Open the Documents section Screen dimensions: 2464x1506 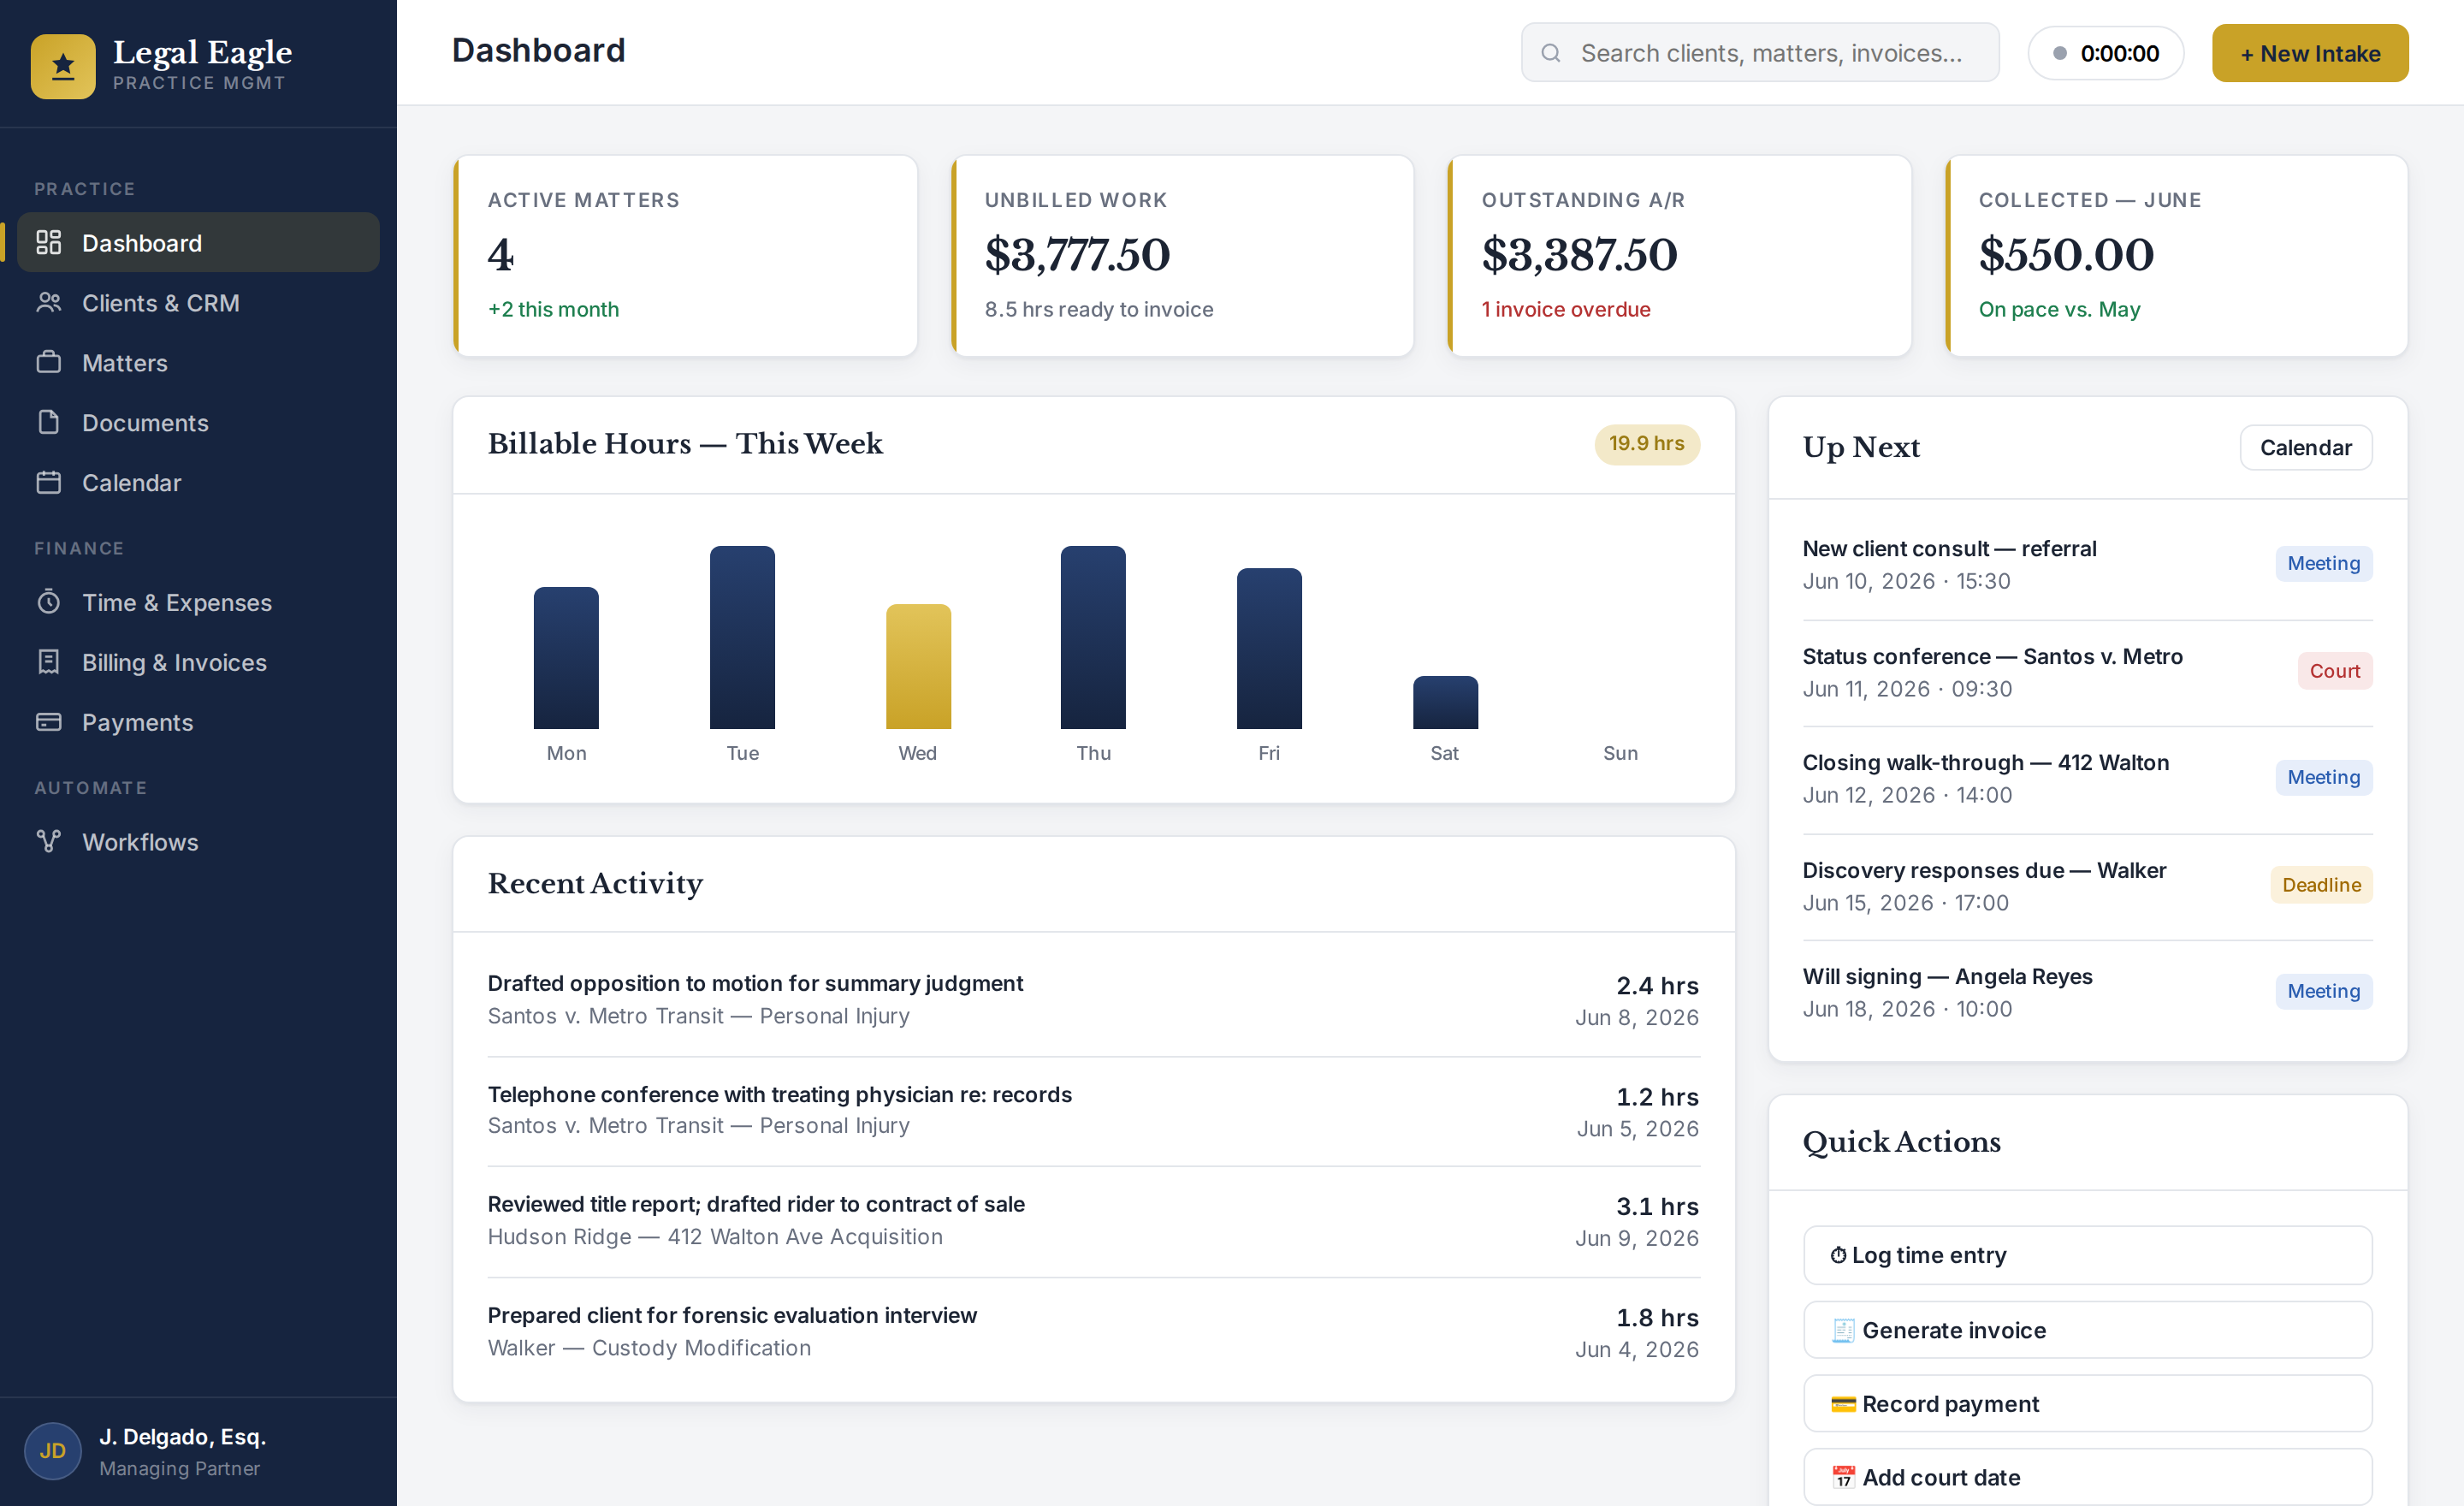[198, 422]
